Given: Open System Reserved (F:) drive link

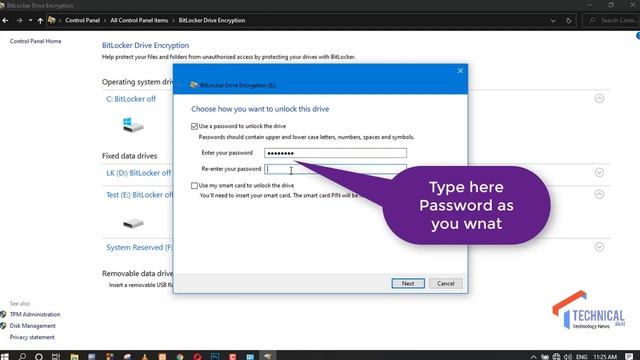Looking at the screenshot, I should pyautogui.click(x=139, y=247).
